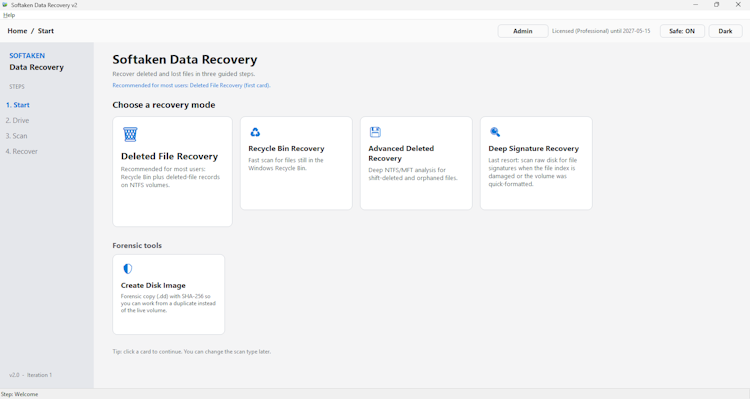Click the 'Choose a recovery mode' heading
This screenshot has height=399, width=750.
[x=164, y=105]
